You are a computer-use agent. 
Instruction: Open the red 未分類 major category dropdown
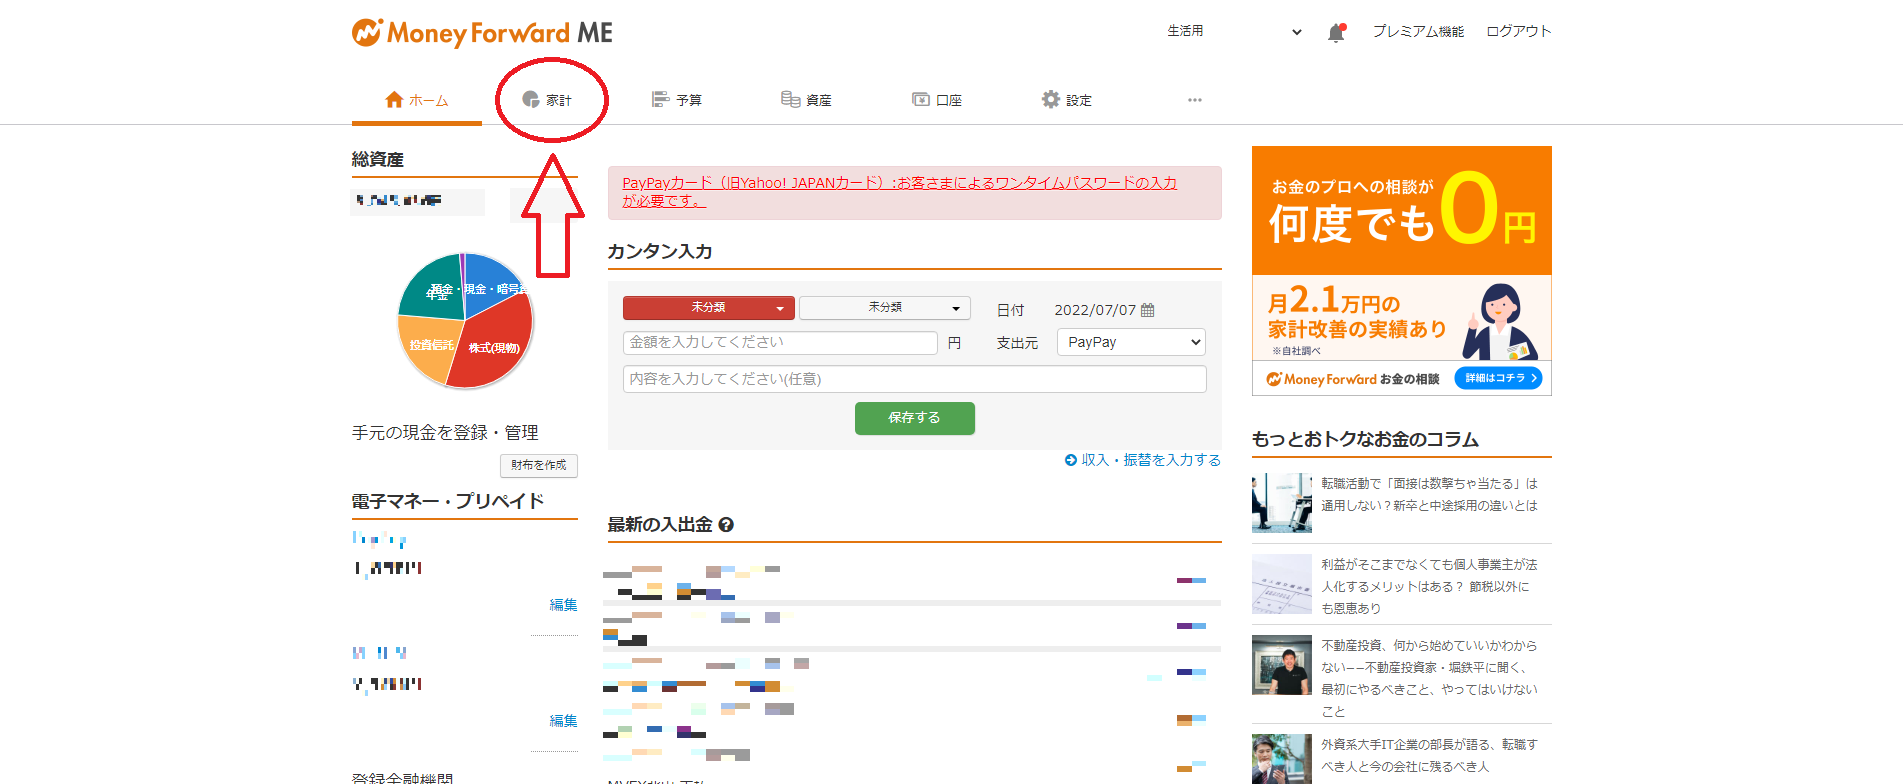tap(709, 308)
